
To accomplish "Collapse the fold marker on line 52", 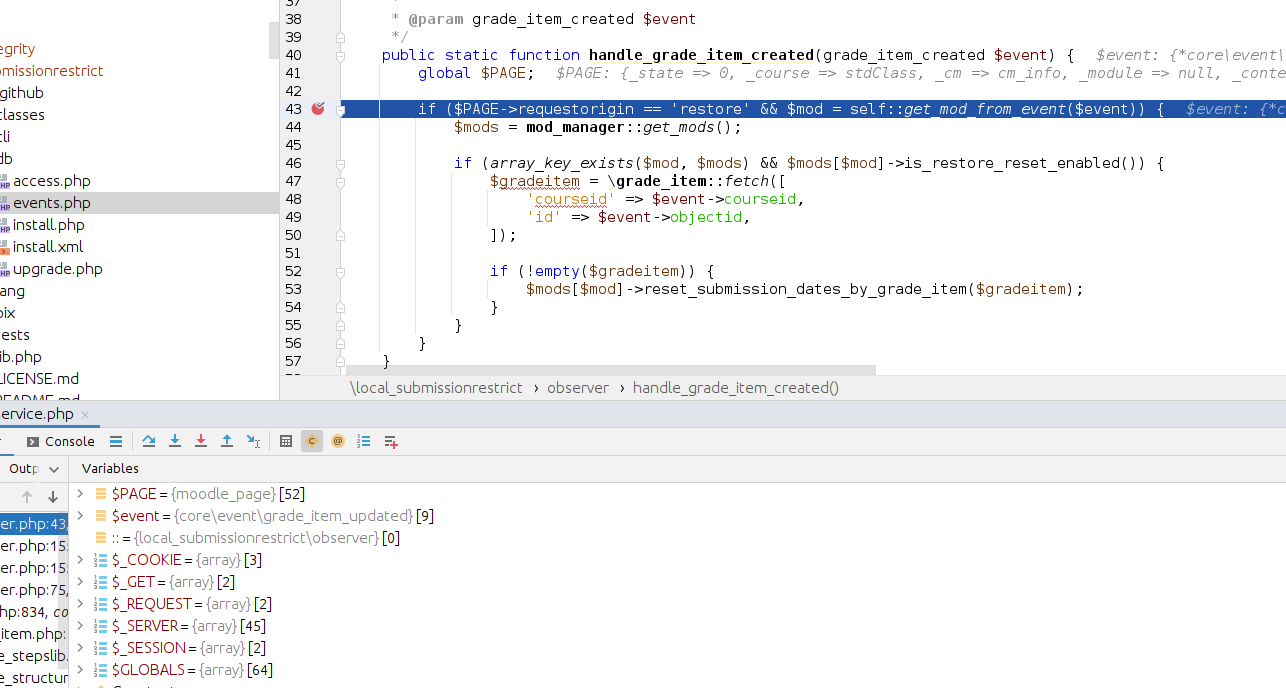I will coord(341,271).
